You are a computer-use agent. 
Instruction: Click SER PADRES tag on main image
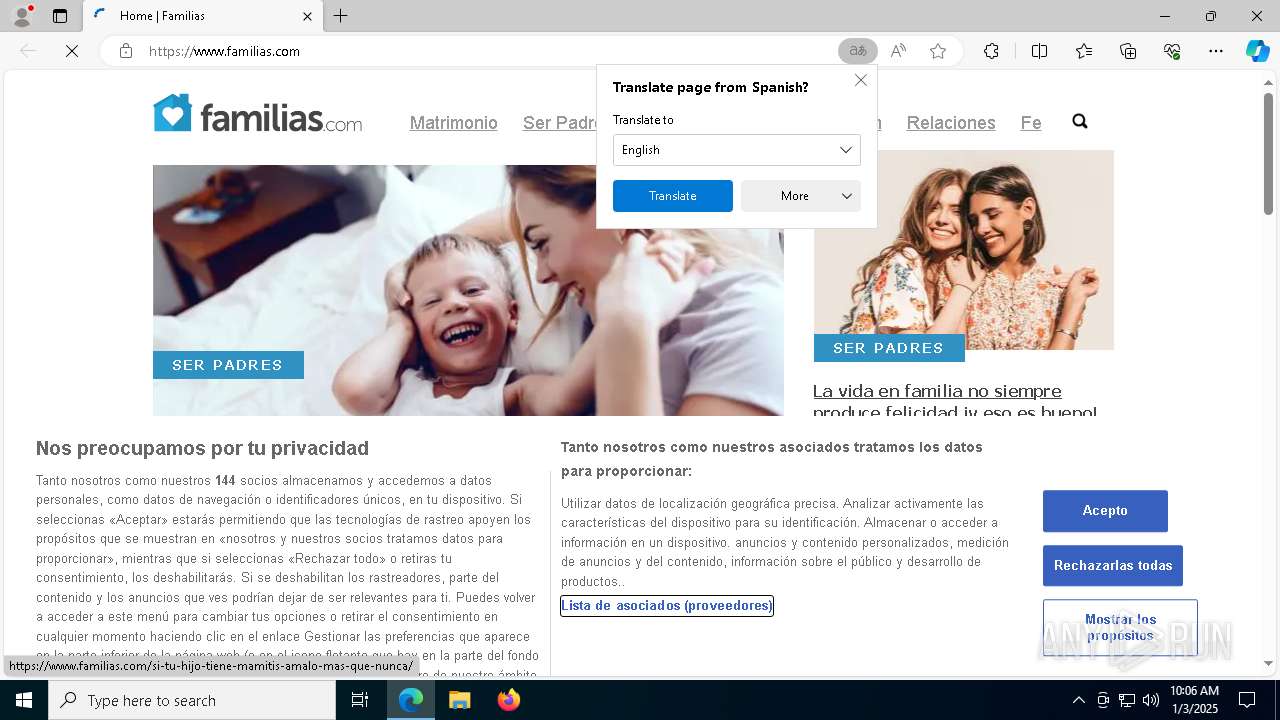[228, 365]
